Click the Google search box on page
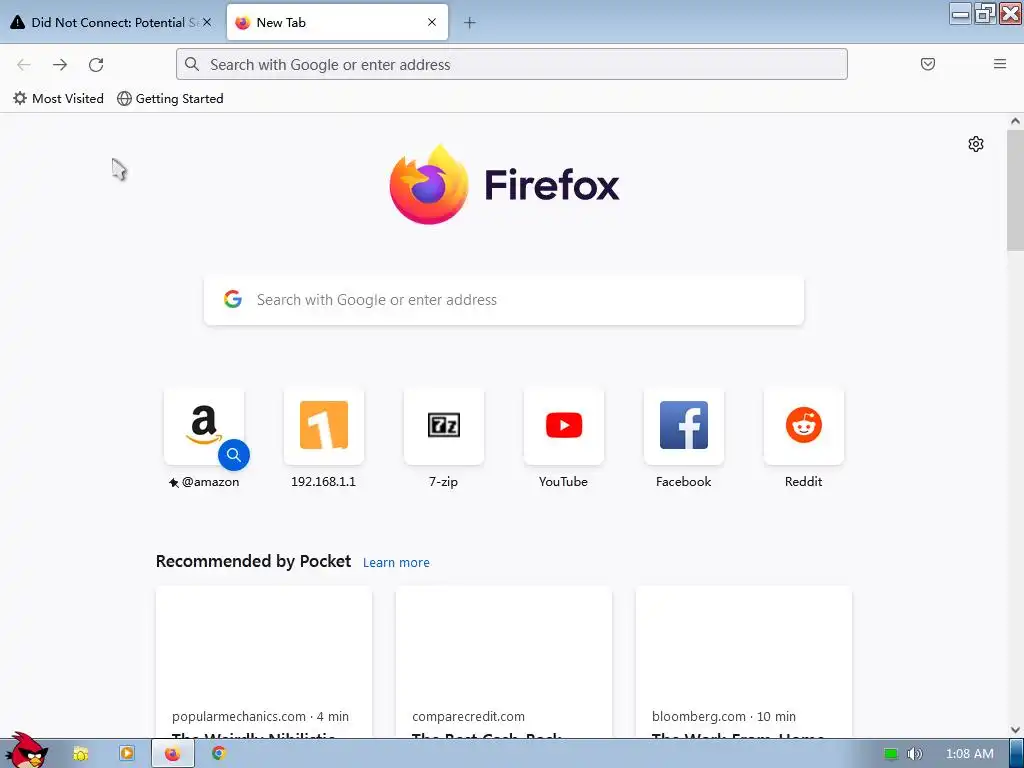 pyautogui.click(x=504, y=300)
